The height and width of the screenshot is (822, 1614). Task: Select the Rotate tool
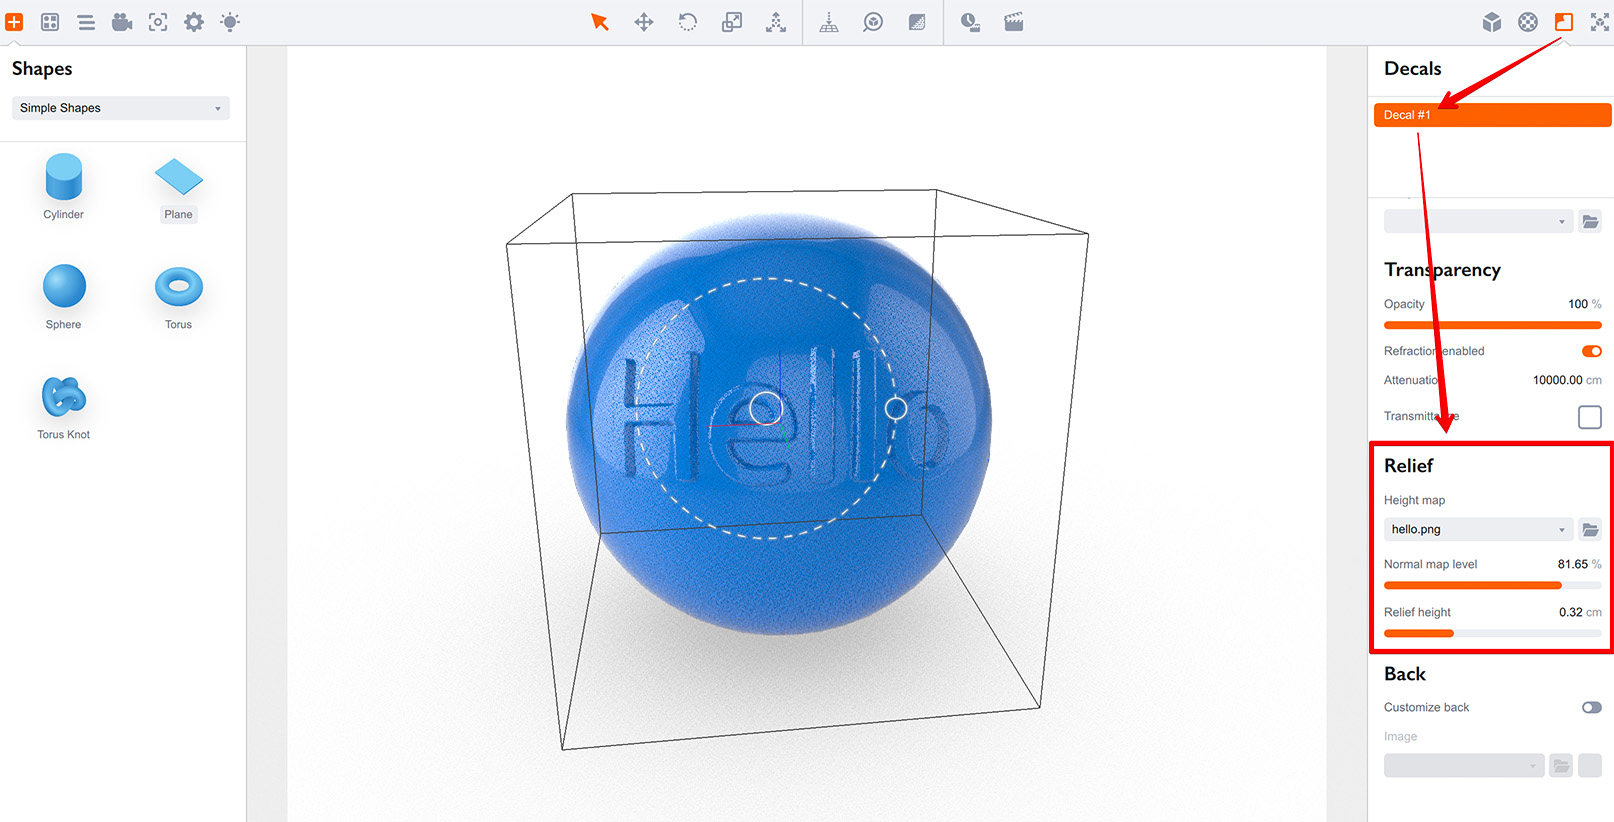point(688,22)
